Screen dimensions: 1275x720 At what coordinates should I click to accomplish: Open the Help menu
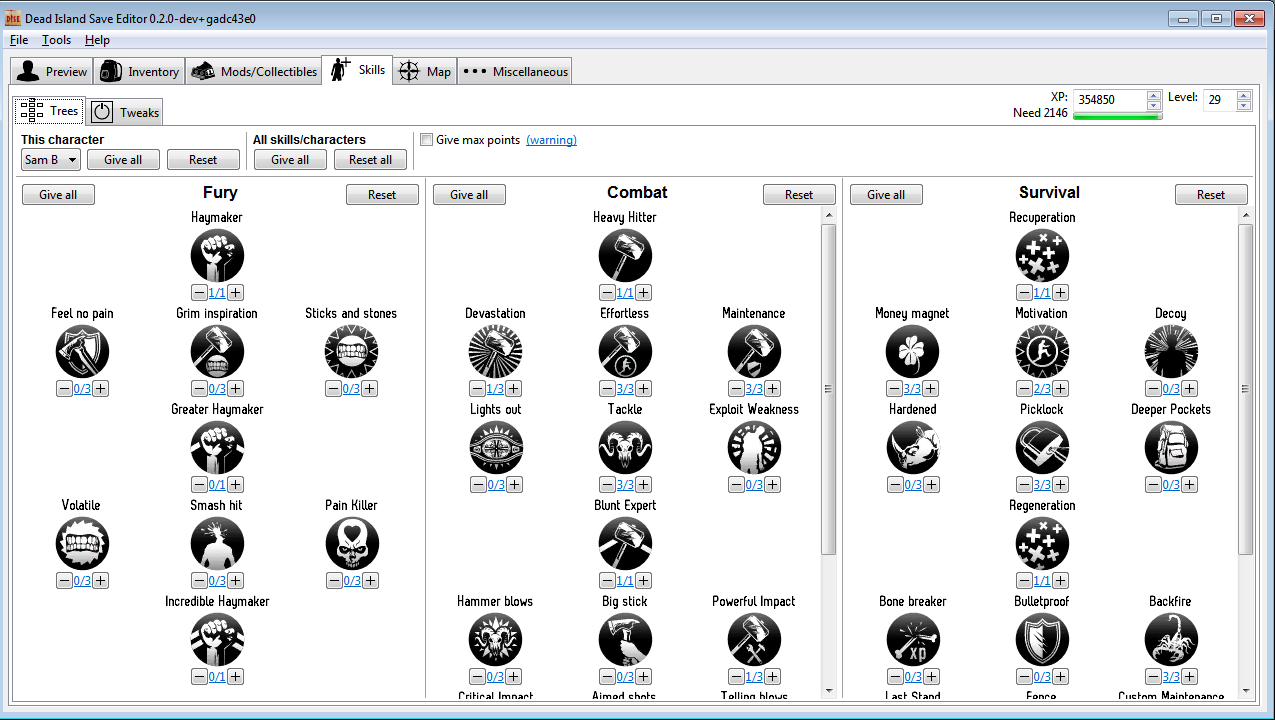point(97,40)
